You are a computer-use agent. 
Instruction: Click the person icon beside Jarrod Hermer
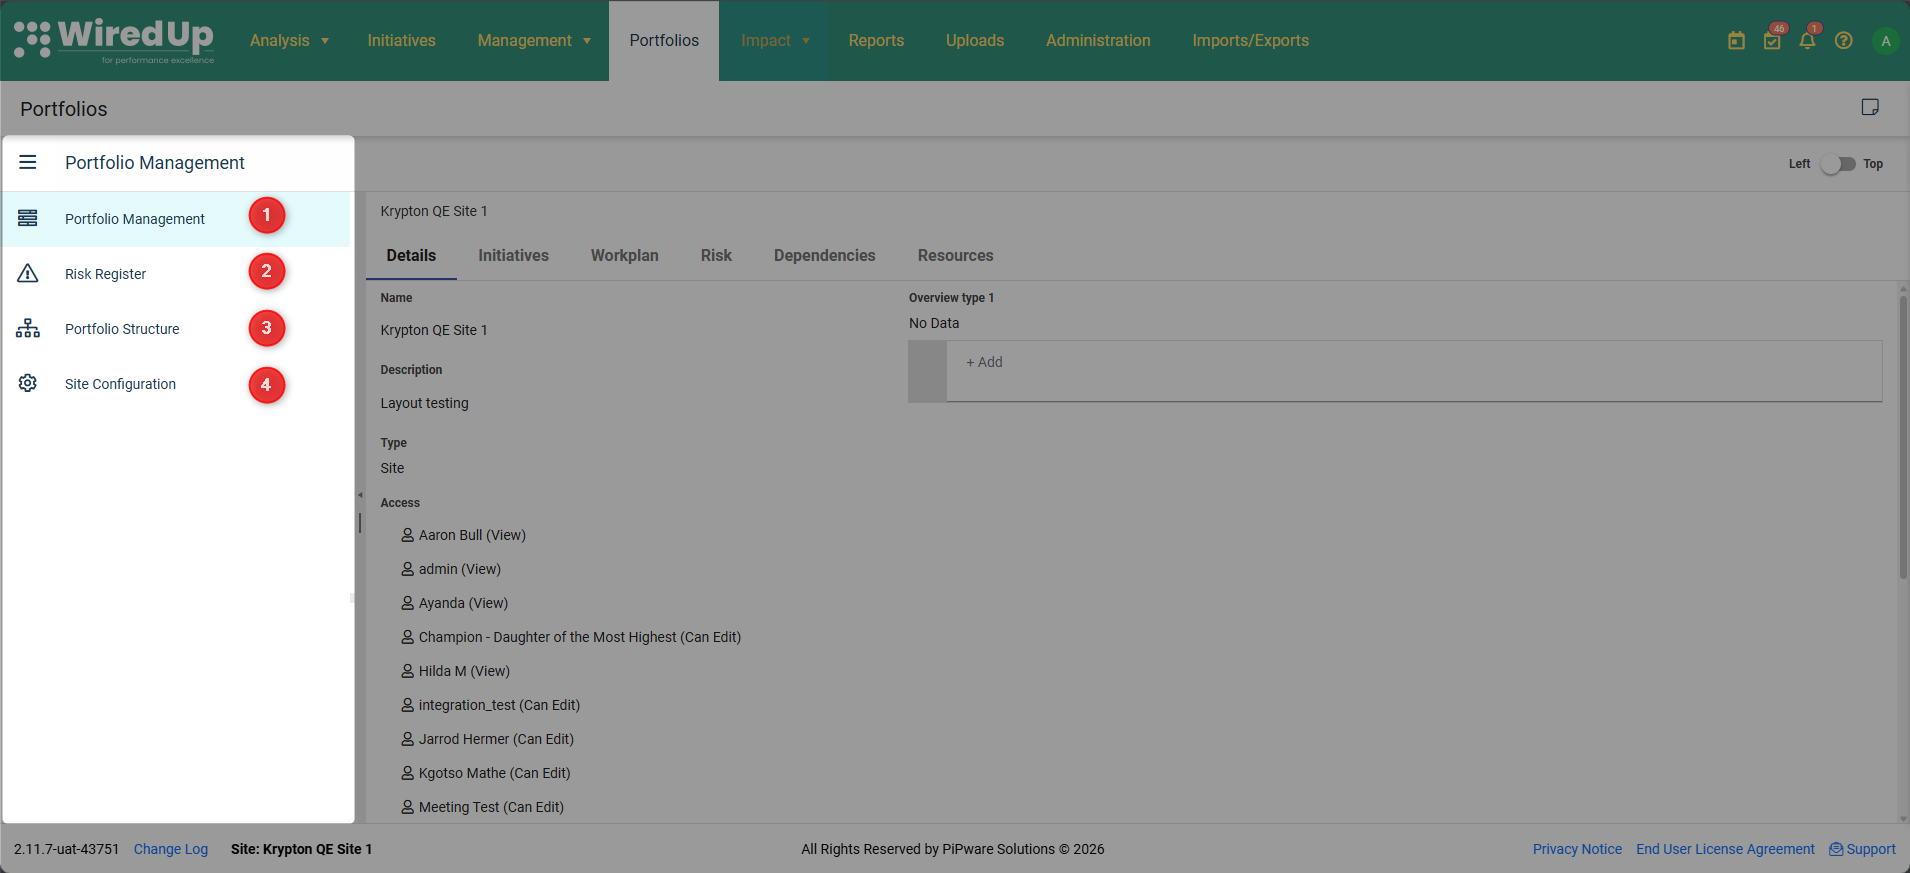pyautogui.click(x=407, y=739)
